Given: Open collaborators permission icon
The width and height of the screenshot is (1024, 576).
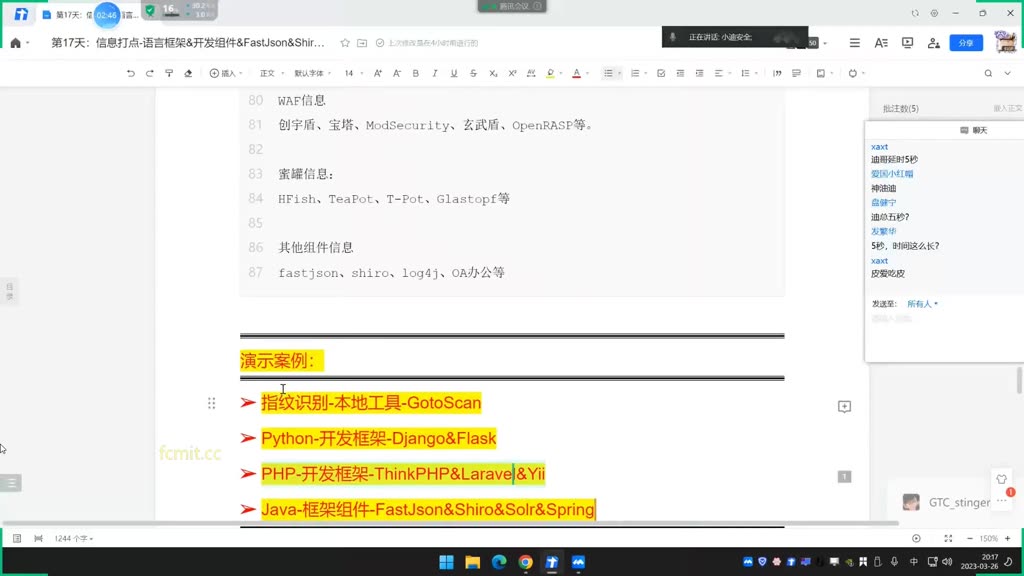Looking at the screenshot, I should 934,43.
